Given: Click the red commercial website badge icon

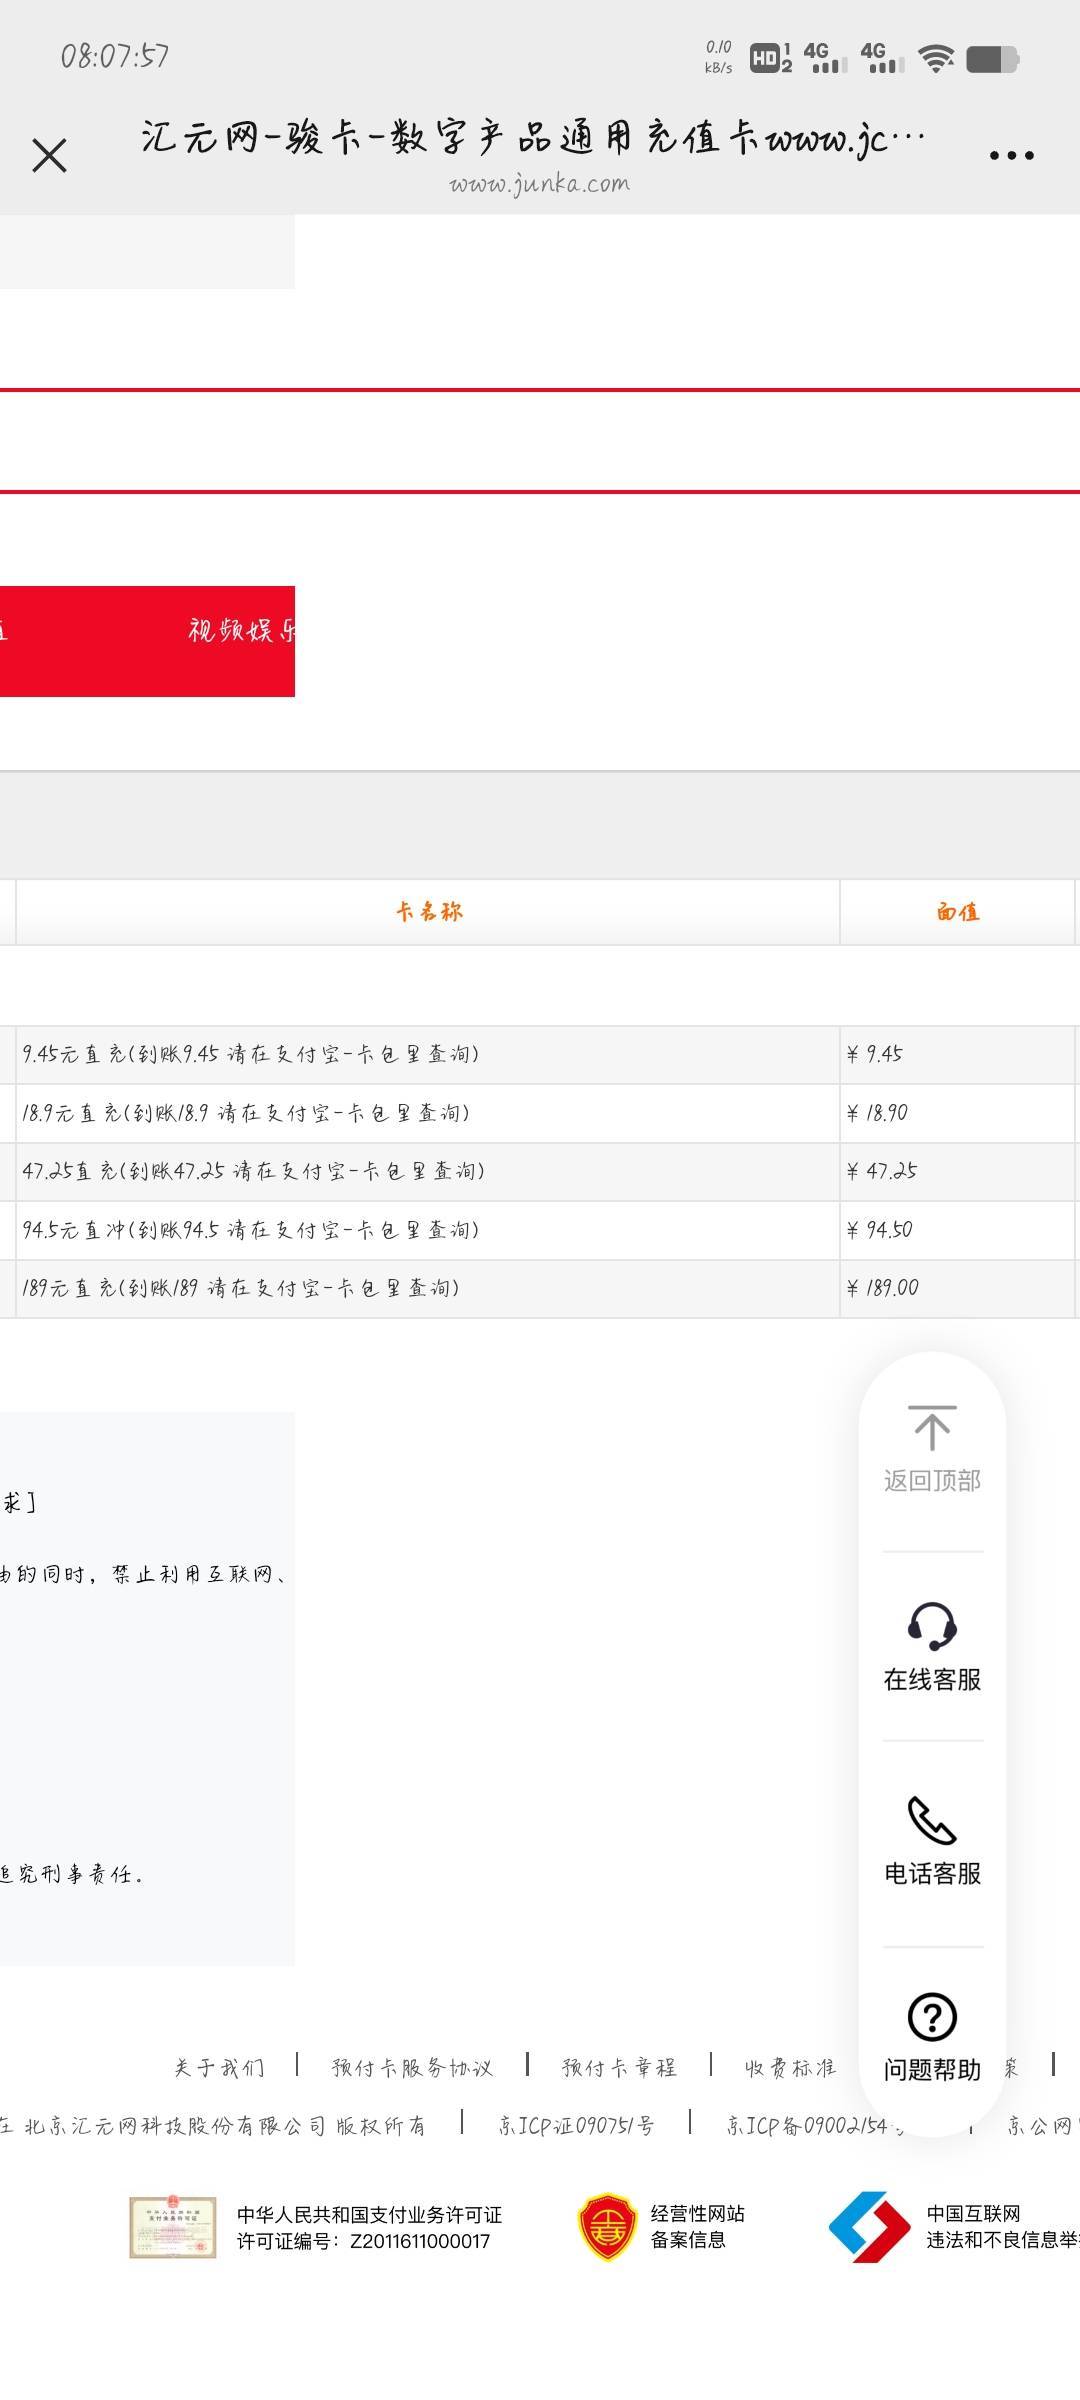Looking at the screenshot, I should [607, 2228].
